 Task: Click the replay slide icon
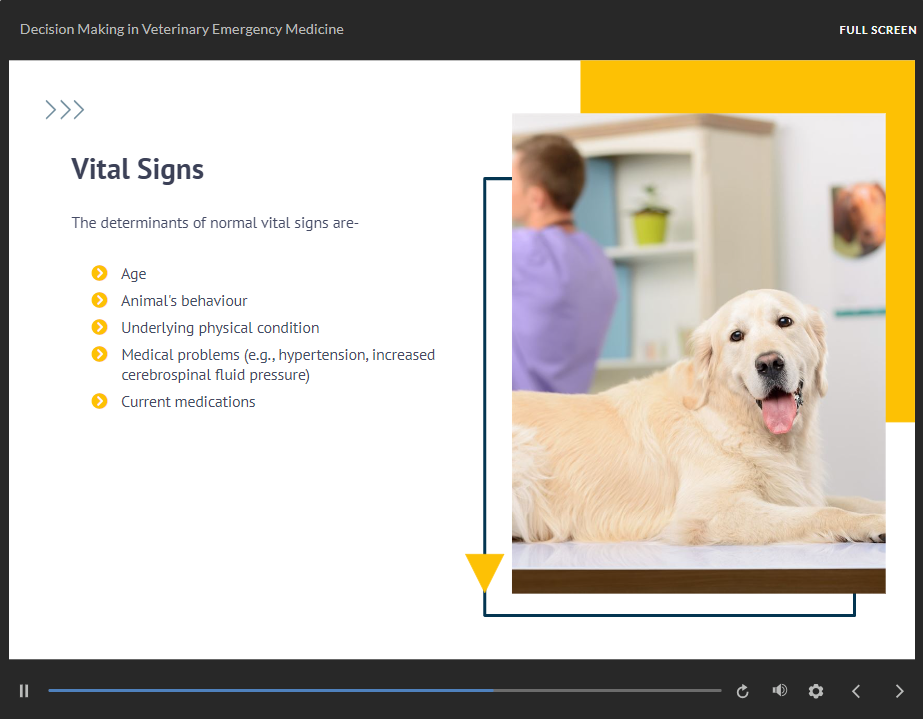point(743,691)
